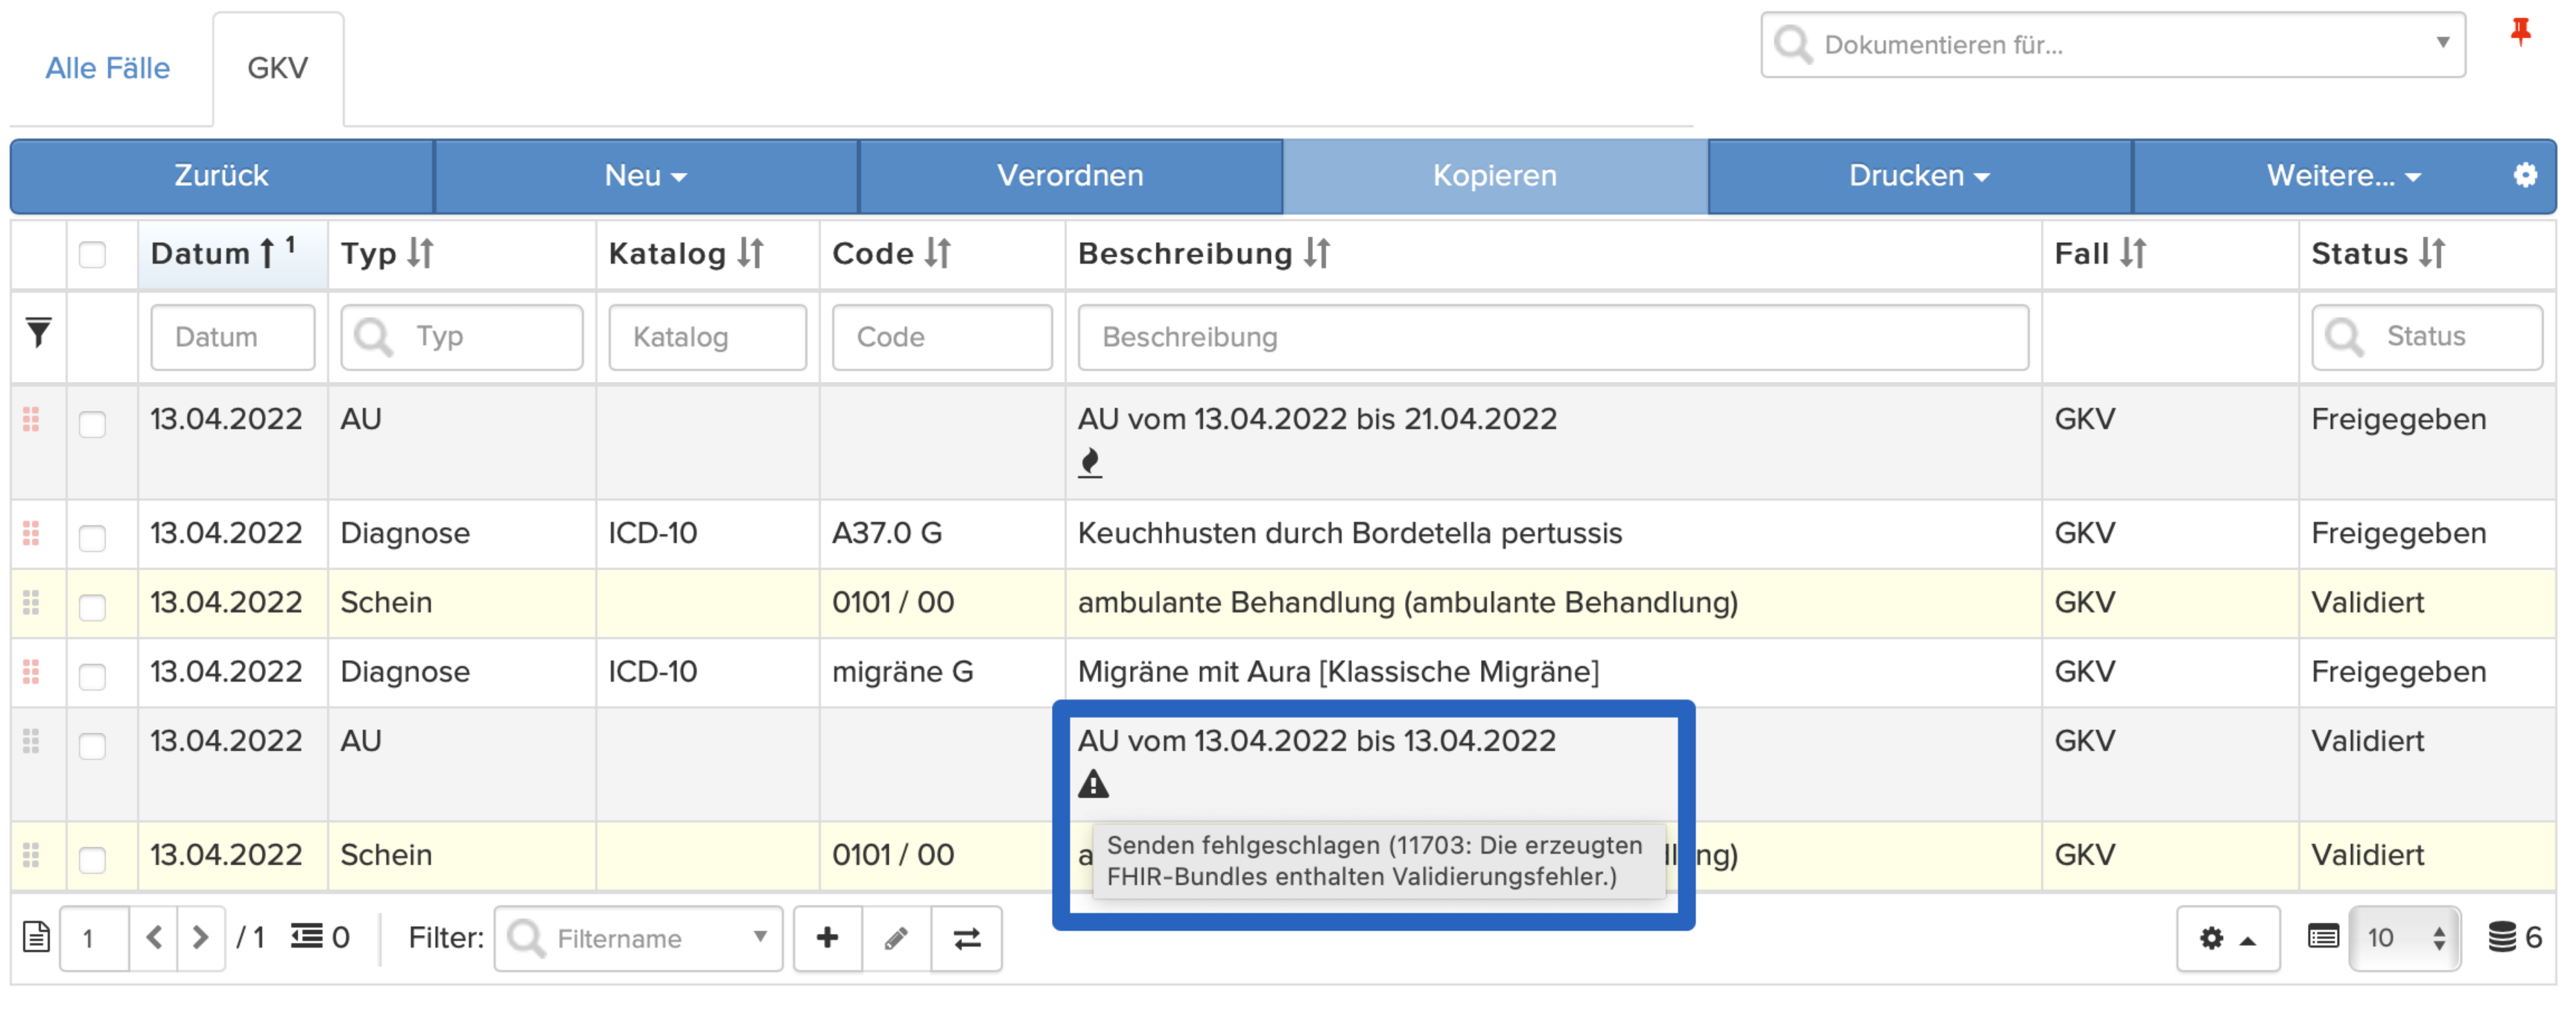This screenshot has height=1011, width=2576.
Task: Add a new filter with the plus icon
Action: (827, 938)
